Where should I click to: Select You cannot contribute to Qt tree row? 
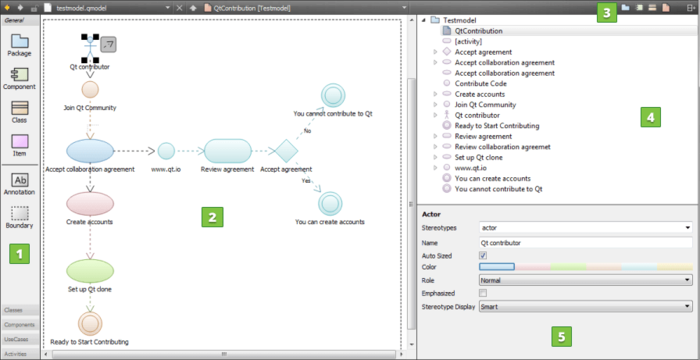pyautogui.click(x=499, y=189)
